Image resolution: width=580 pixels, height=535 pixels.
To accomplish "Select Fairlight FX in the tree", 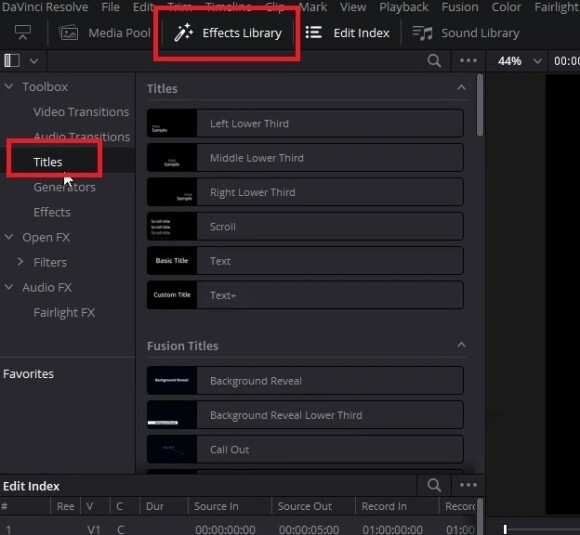I will tap(64, 312).
